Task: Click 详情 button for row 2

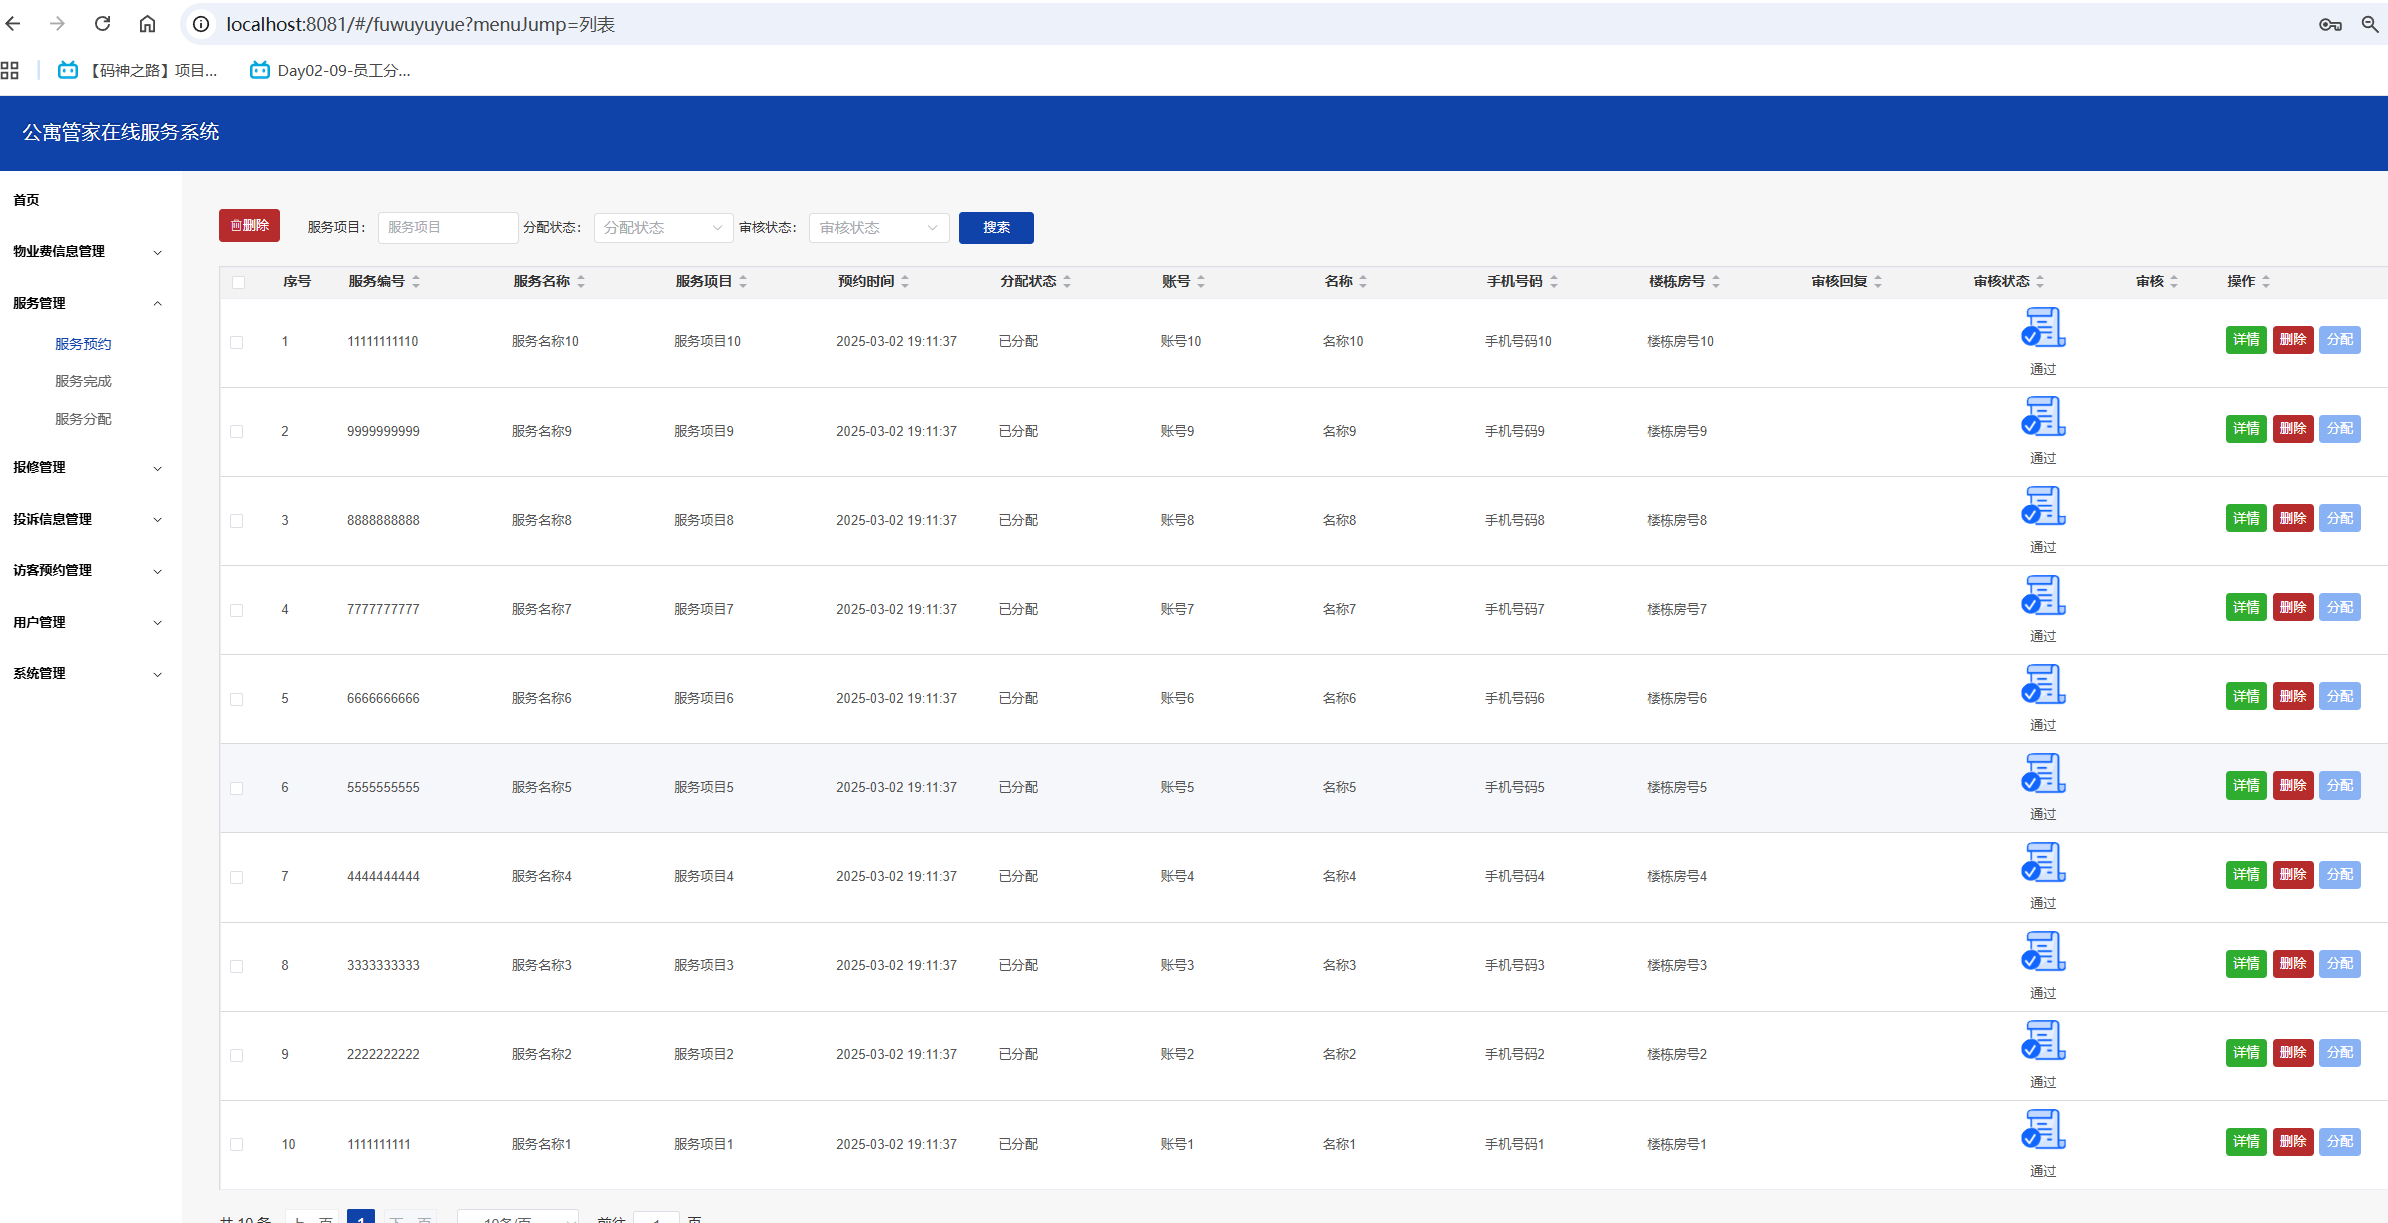Action: [x=2245, y=429]
